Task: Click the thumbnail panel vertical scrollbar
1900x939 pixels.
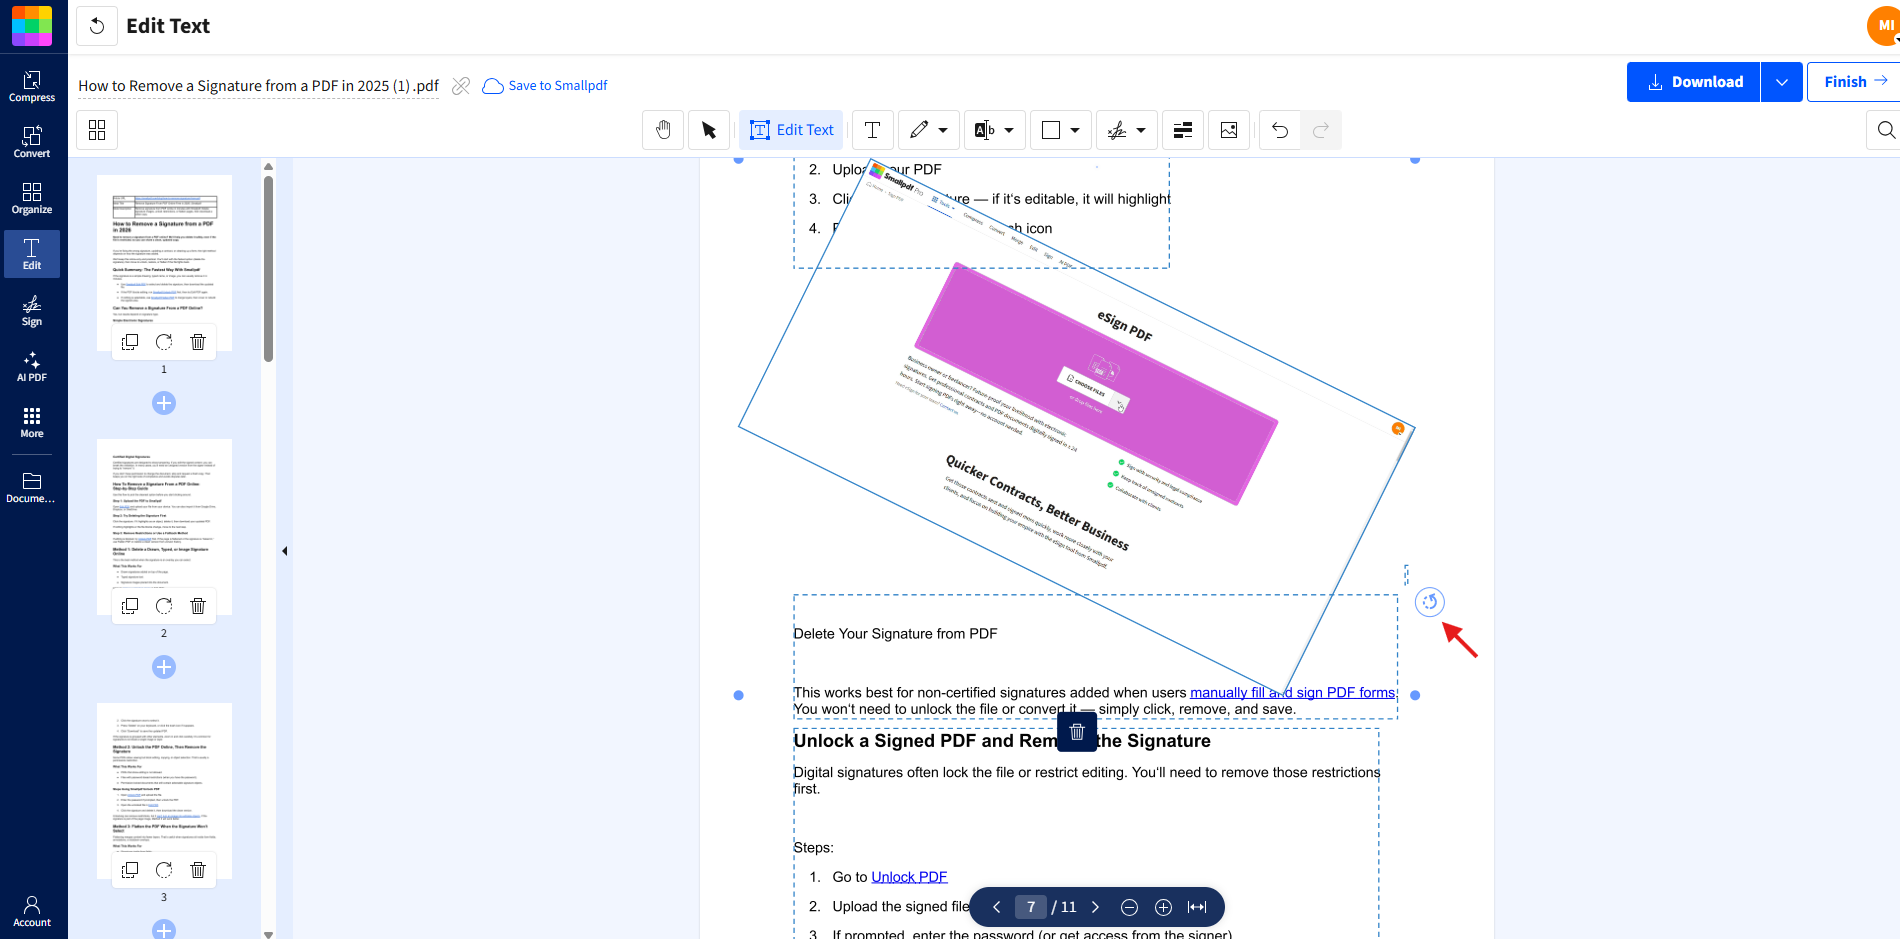Action: pyautogui.click(x=268, y=270)
